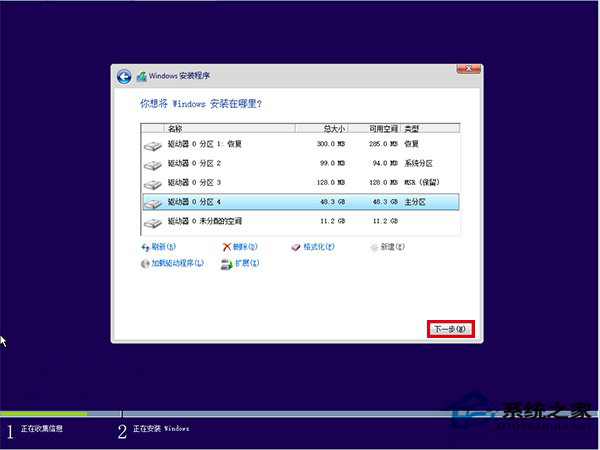600x450 pixels.
Task: Click the 系统分区 type cell
Action: click(419, 163)
